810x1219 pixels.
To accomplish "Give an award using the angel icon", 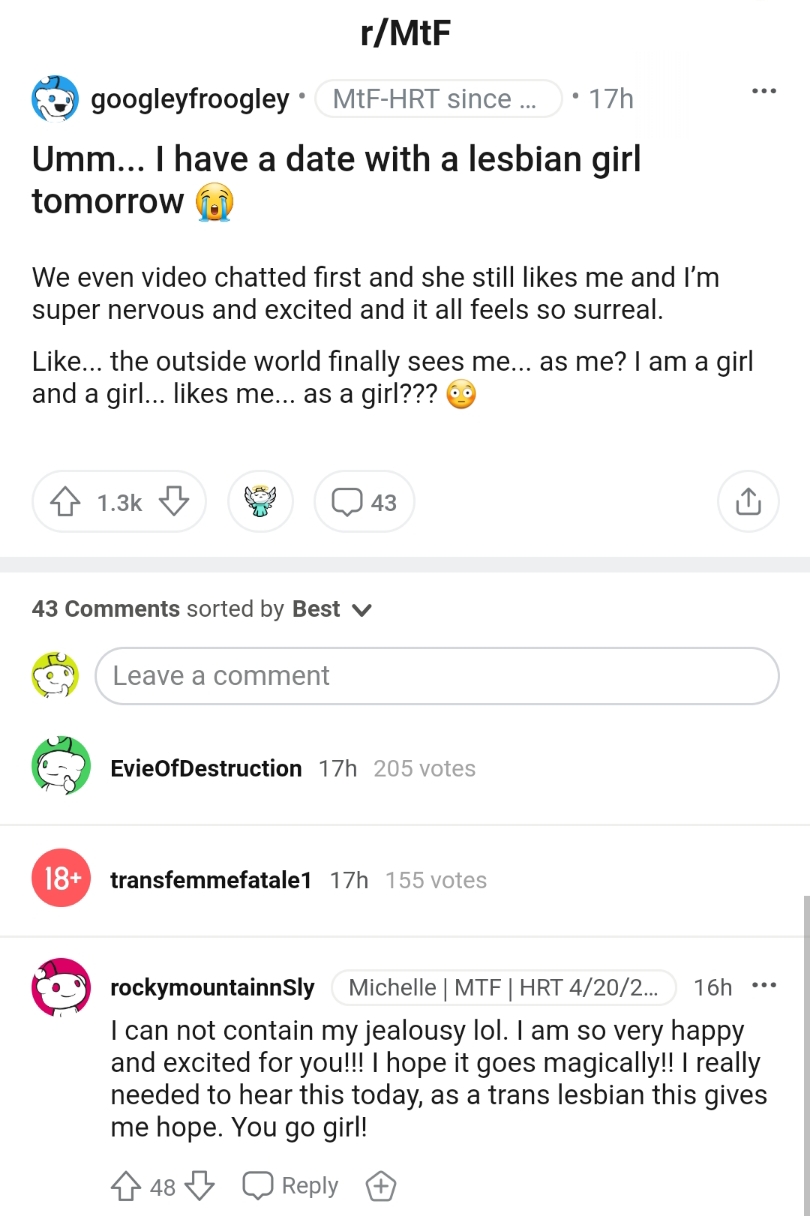I will pos(260,501).
